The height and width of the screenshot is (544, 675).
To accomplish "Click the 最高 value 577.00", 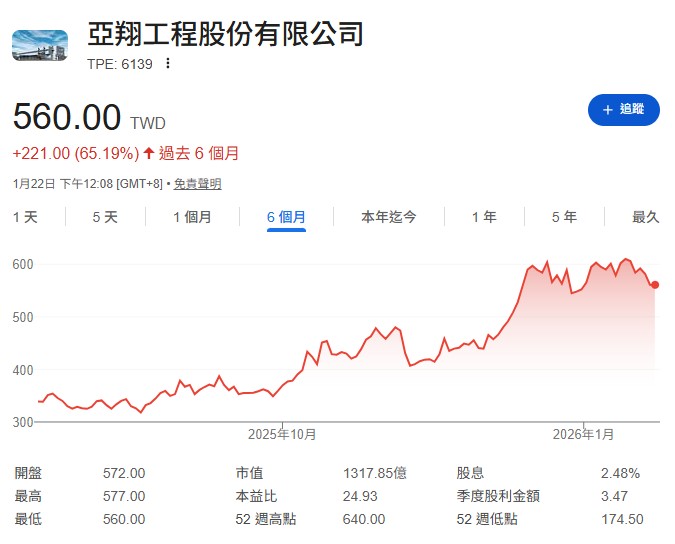I will tap(124, 496).
